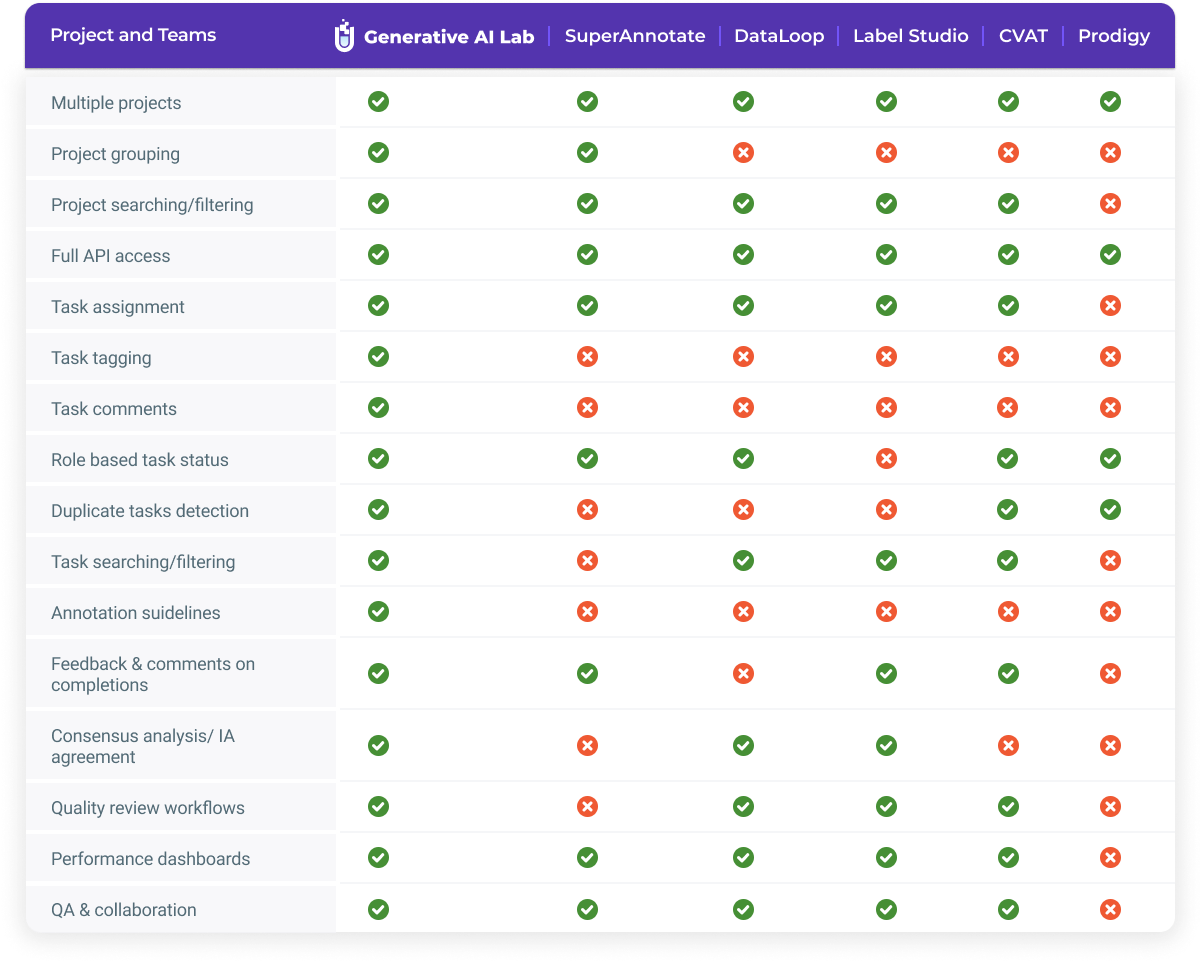Viewport: 1200px width, 966px height.
Task: Click red cross for Task tagging under SuperAnnotate
Action: tap(587, 357)
